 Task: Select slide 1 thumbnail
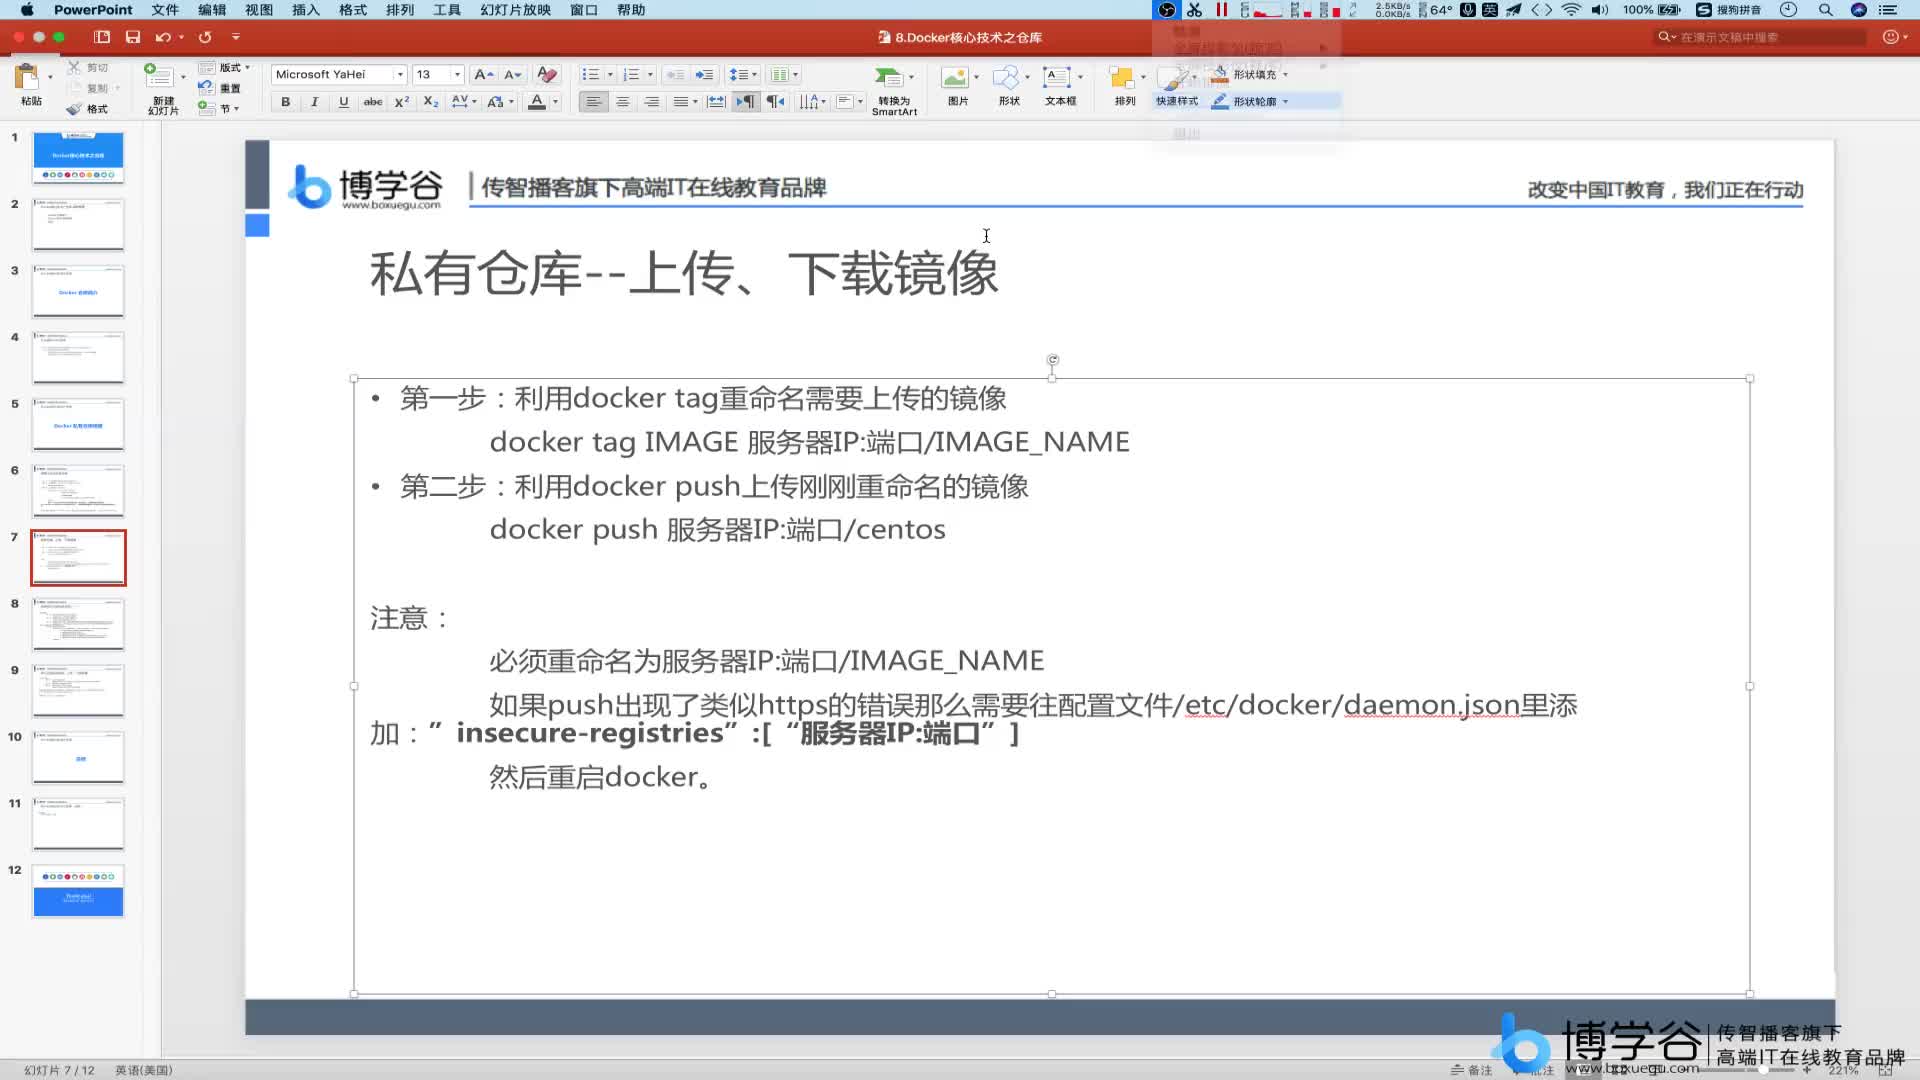click(x=78, y=158)
